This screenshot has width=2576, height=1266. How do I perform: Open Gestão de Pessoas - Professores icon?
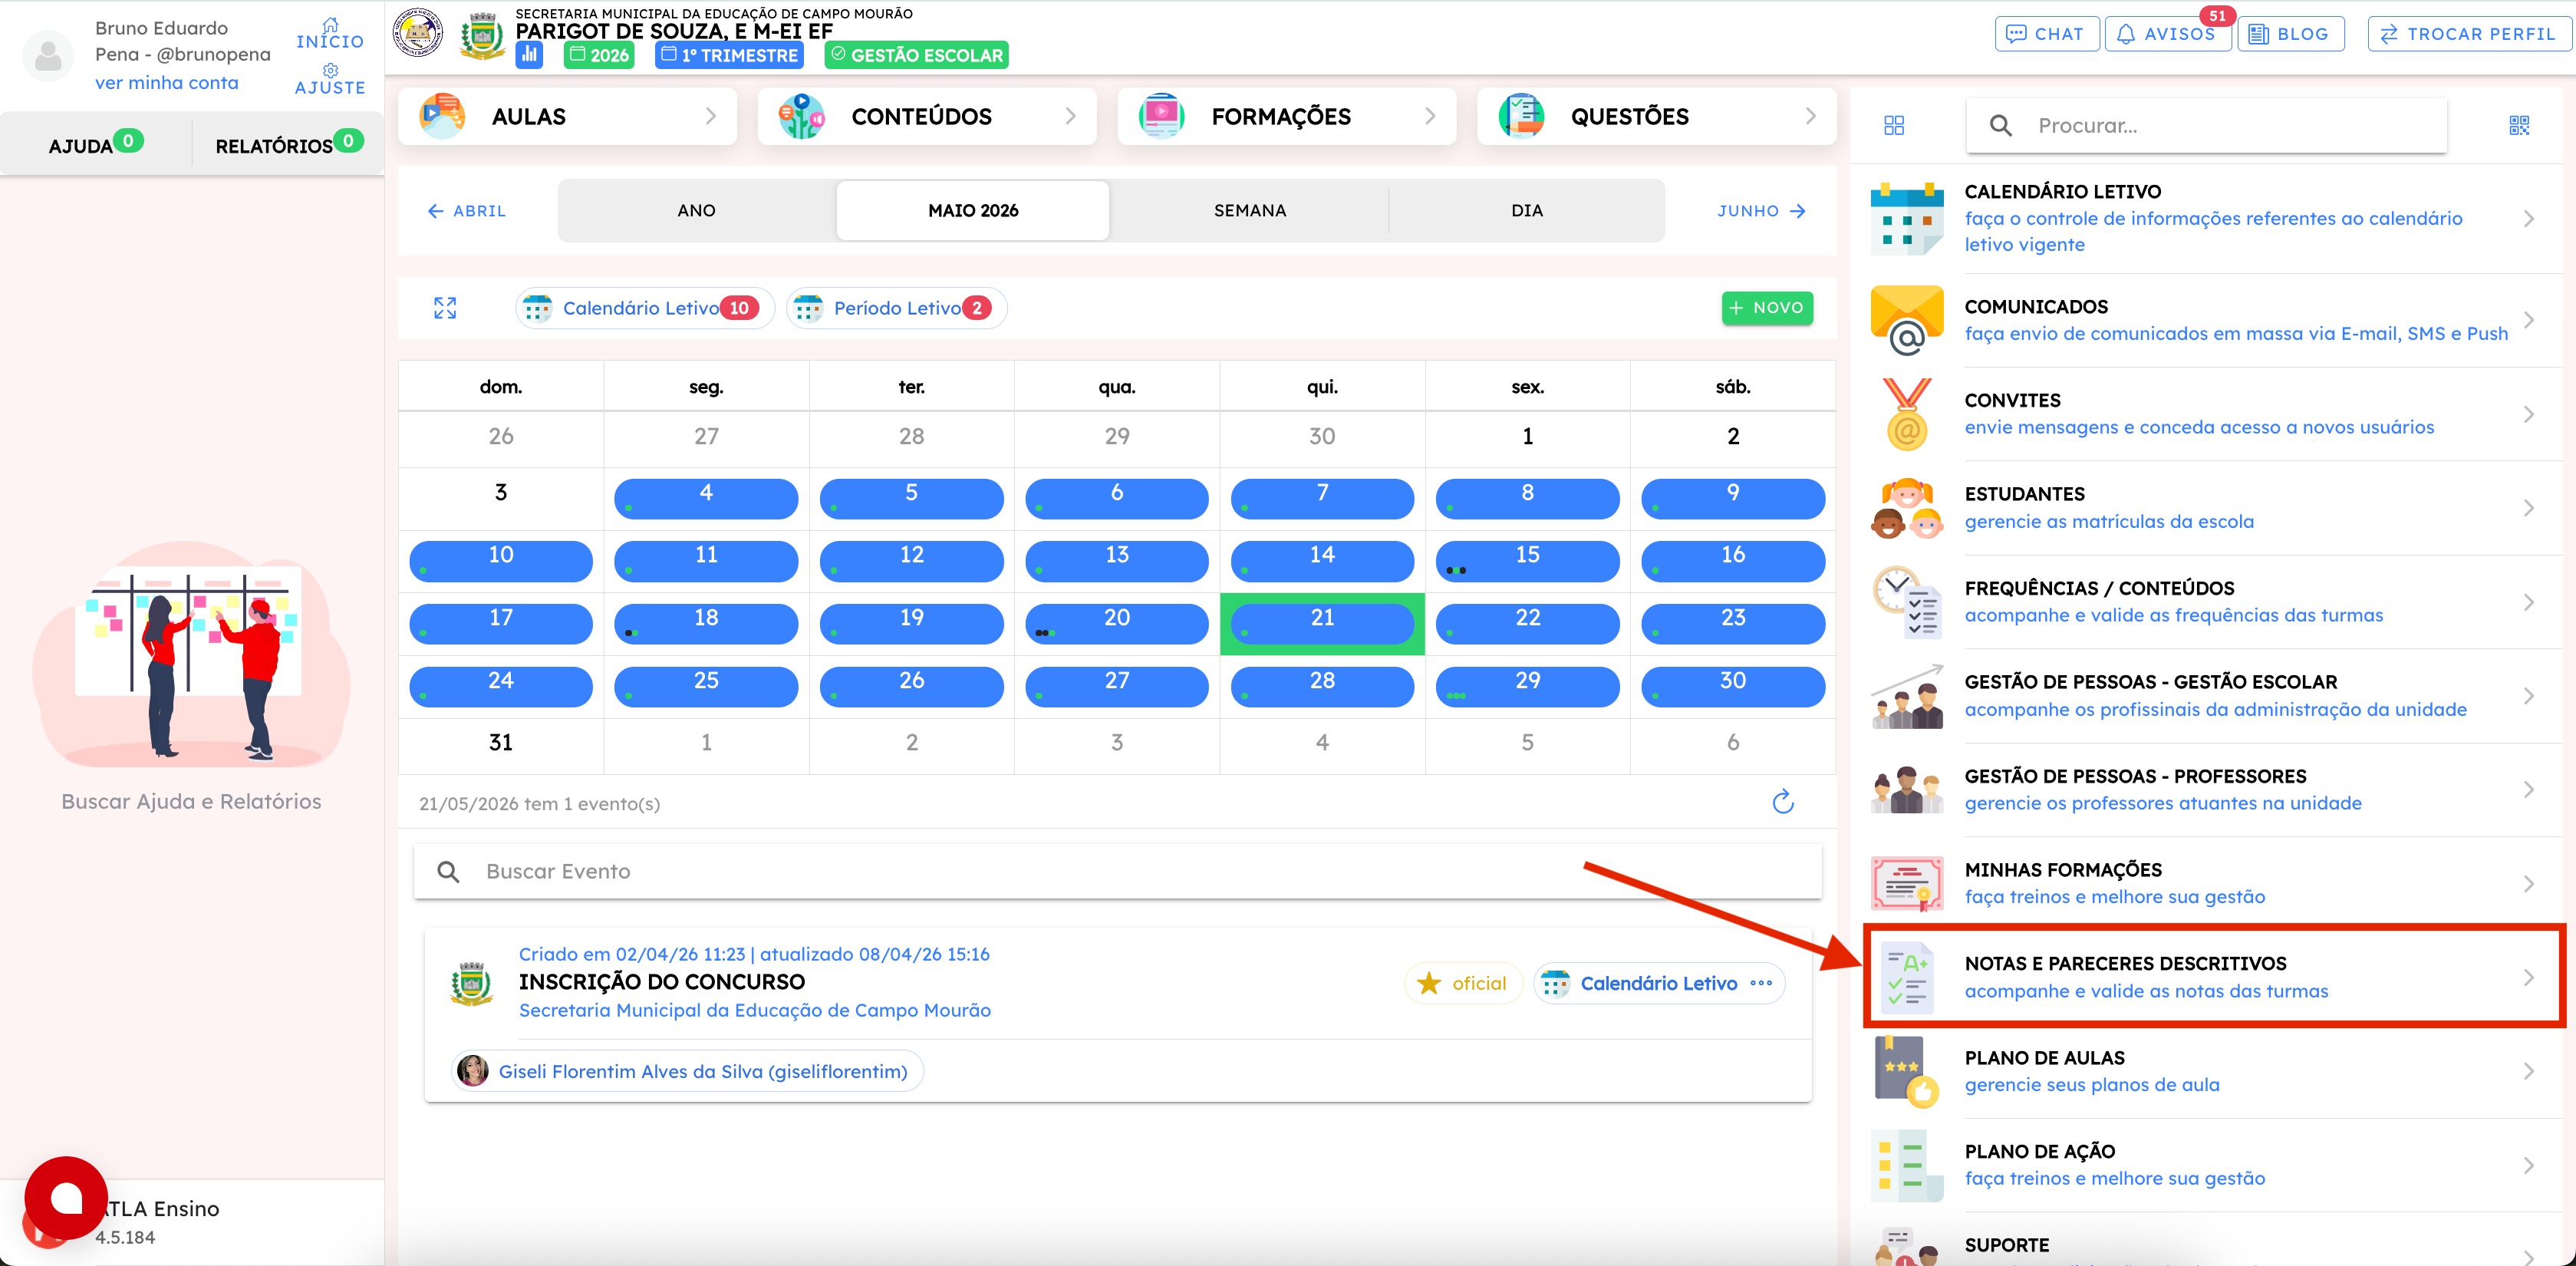(x=1906, y=790)
